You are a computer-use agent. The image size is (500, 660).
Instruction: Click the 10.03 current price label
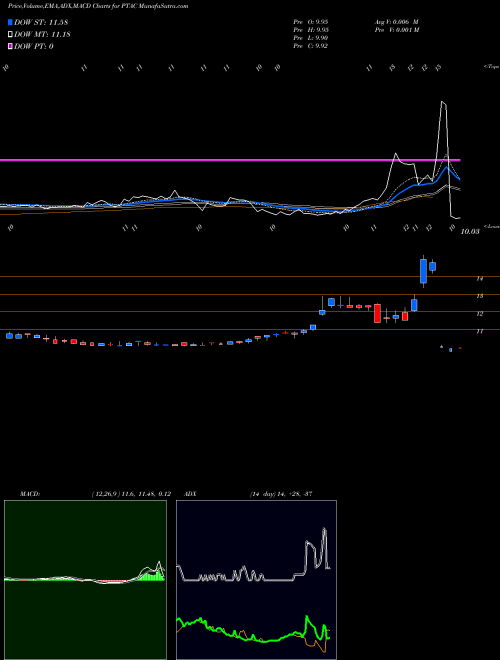(x=470, y=232)
